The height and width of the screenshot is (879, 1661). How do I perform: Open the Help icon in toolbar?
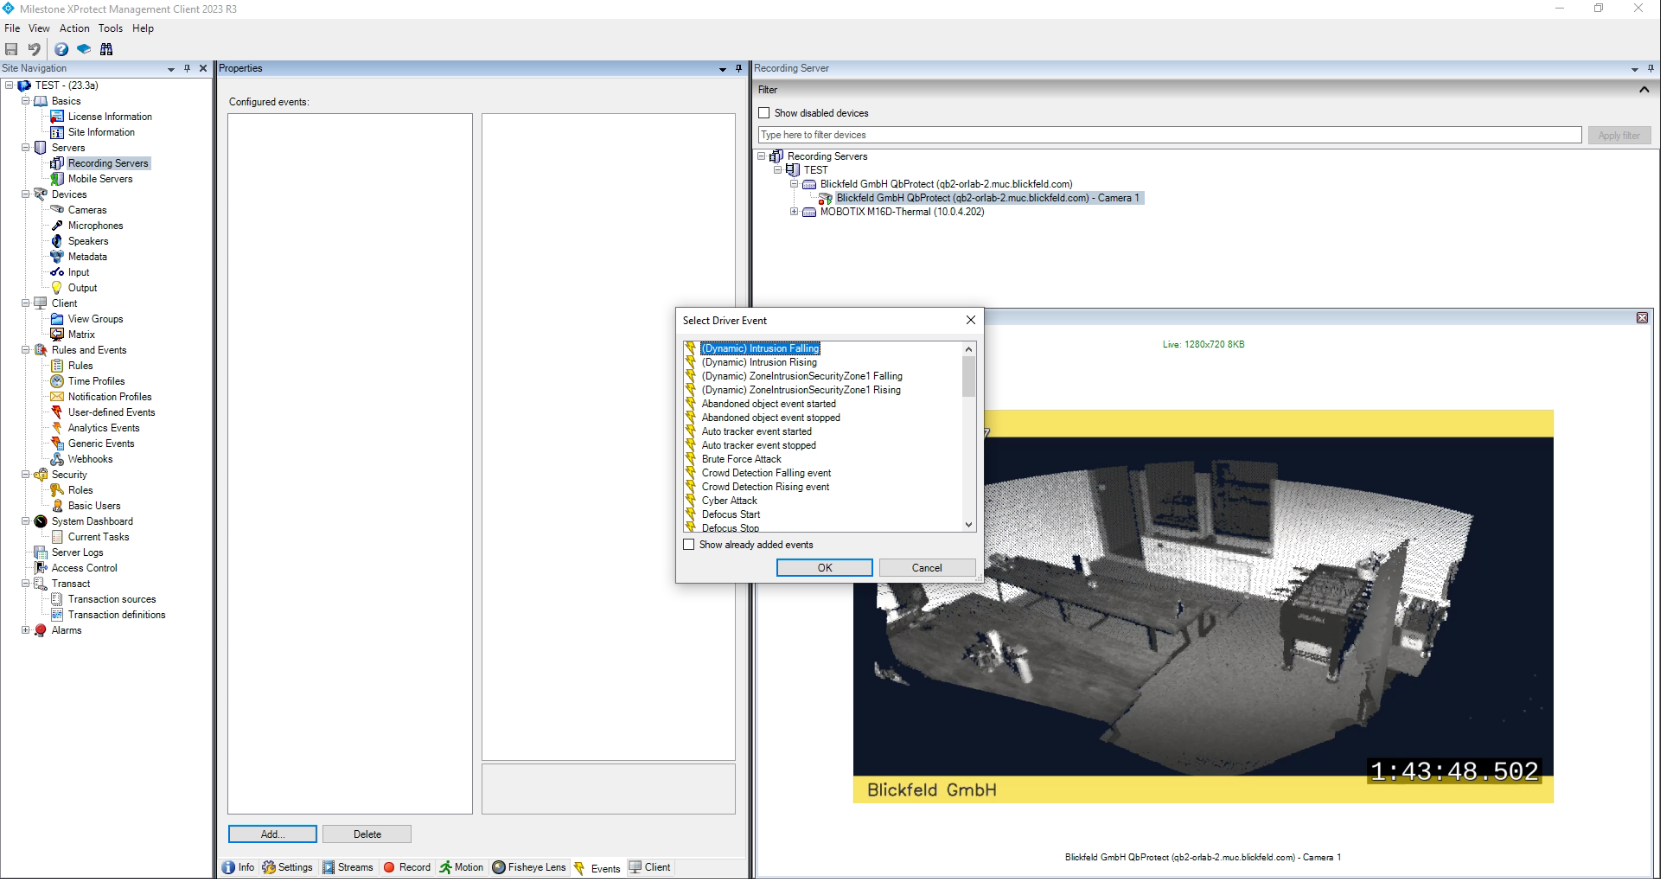coord(61,49)
